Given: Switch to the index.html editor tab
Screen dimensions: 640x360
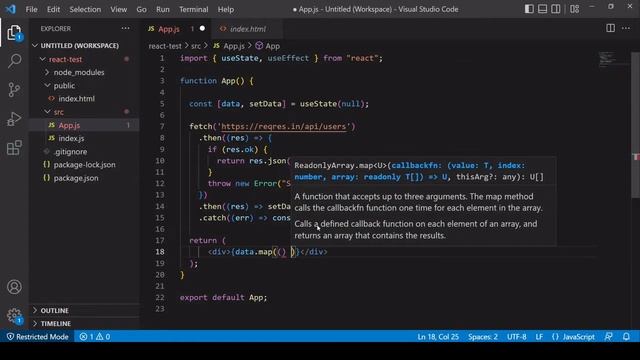Looking at the screenshot, I should (247, 29).
